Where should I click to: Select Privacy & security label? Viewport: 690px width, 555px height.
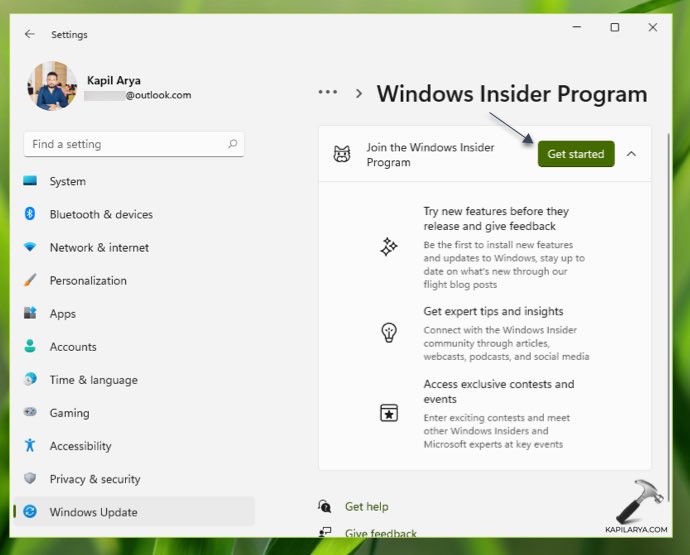(x=95, y=479)
